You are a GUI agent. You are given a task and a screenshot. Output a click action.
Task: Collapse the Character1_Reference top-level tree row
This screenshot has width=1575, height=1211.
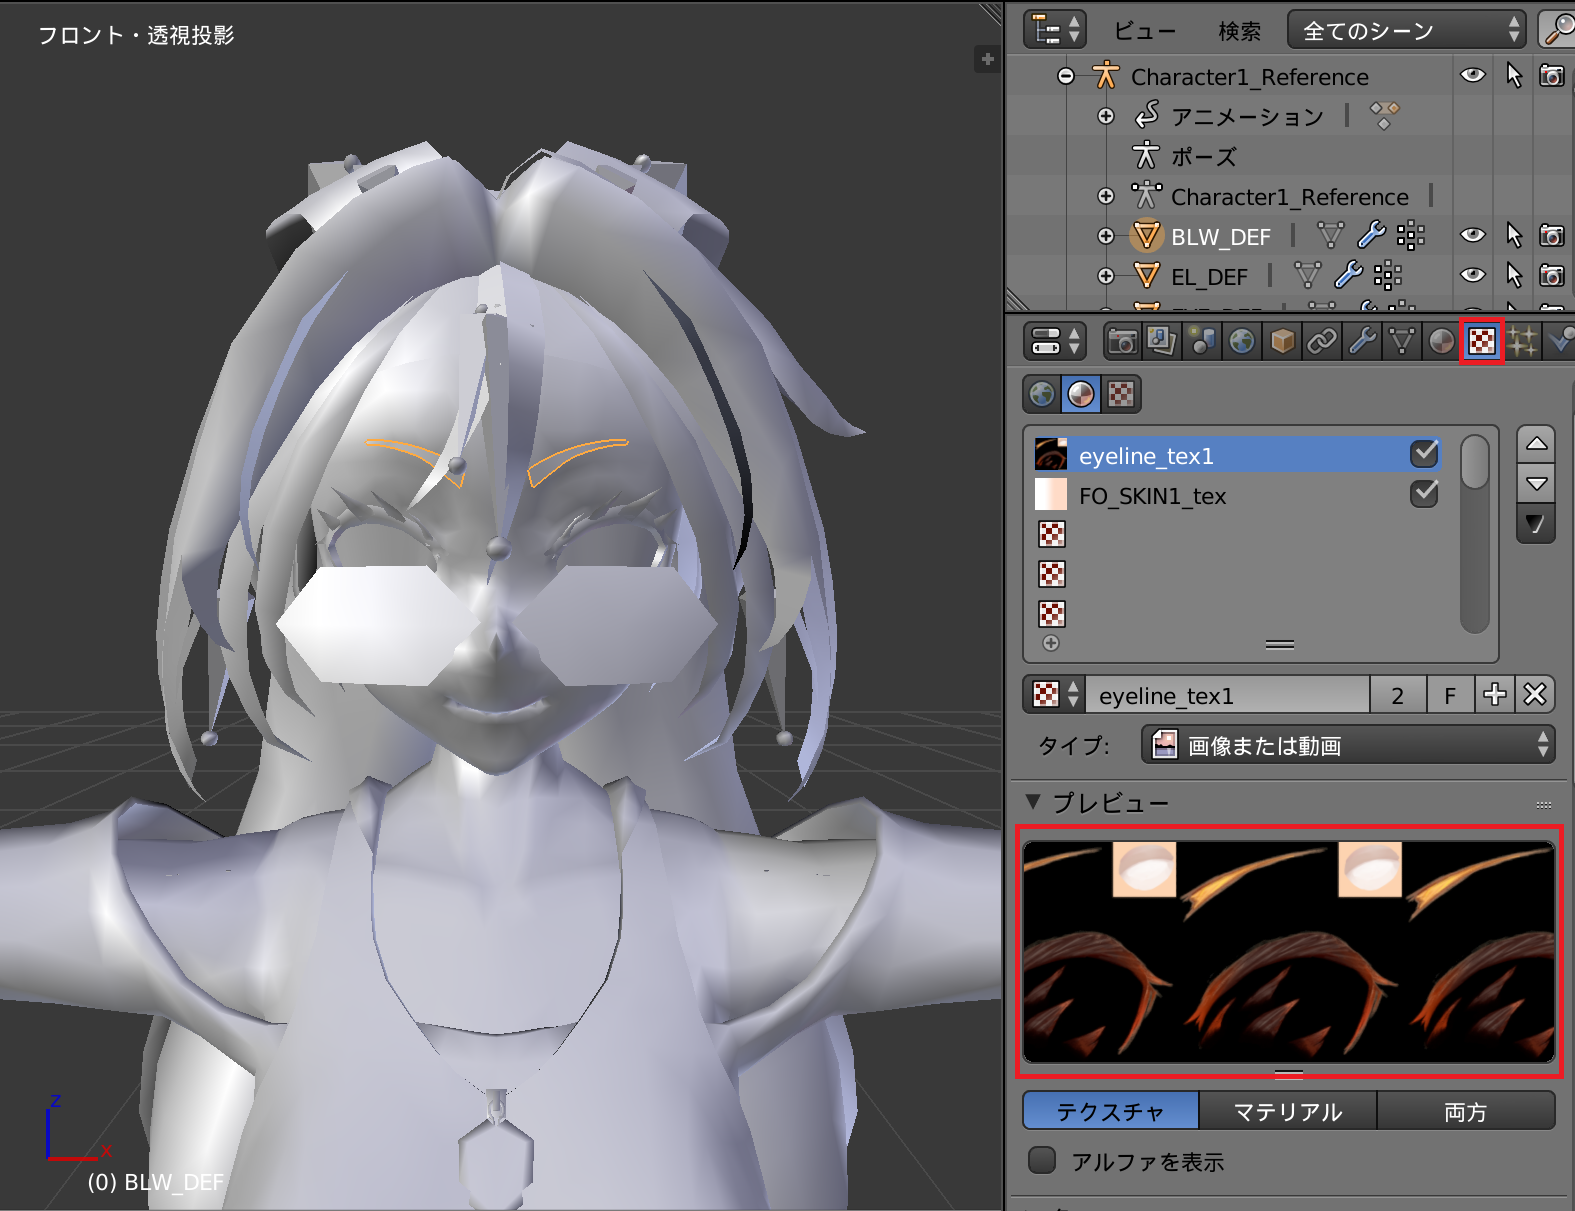coord(1066,76)
